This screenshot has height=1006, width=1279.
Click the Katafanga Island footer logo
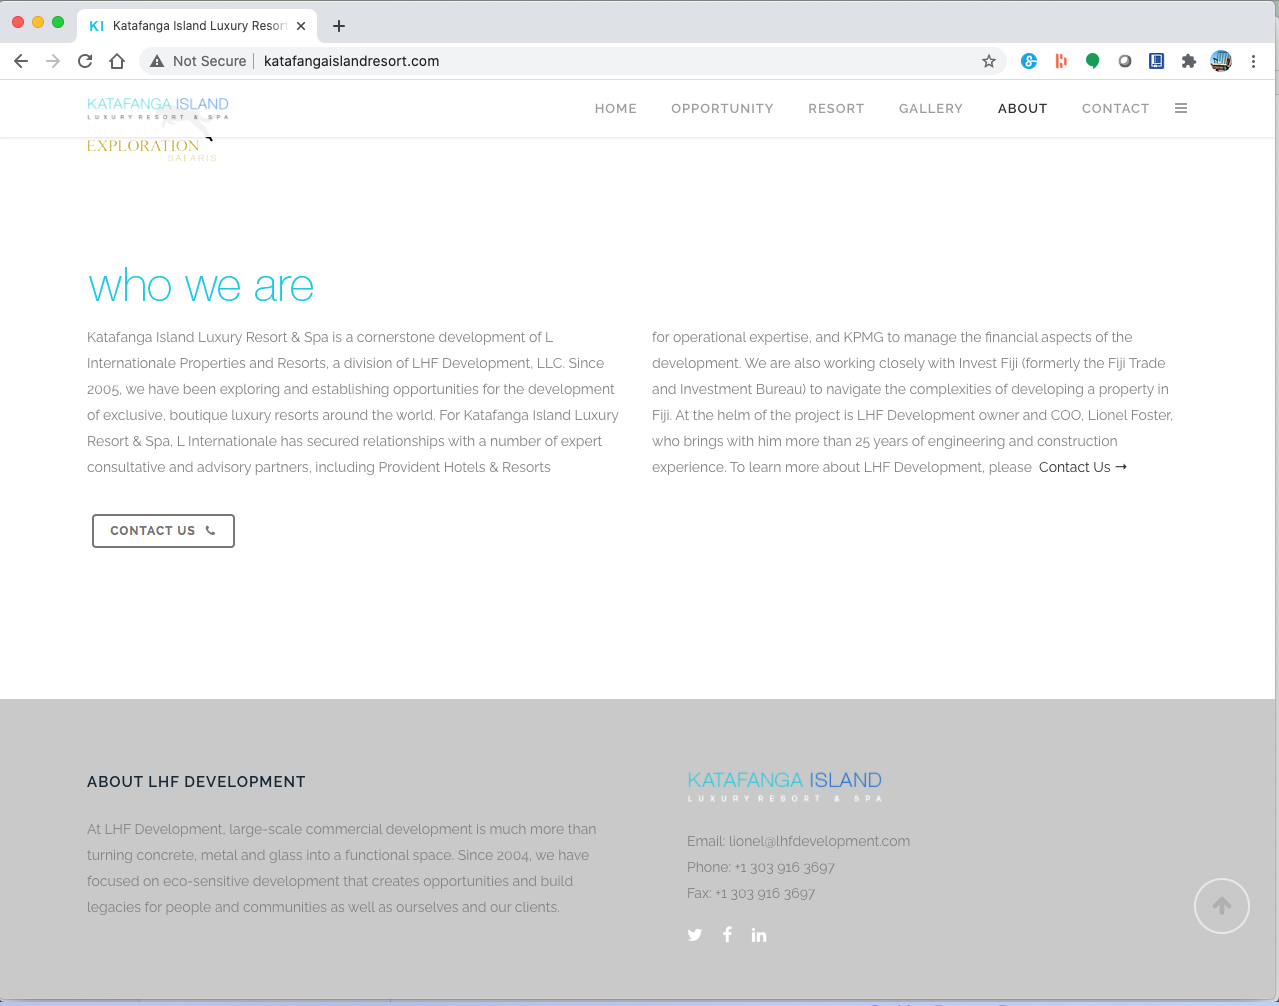pyautogui.click(x=785, y=786)
